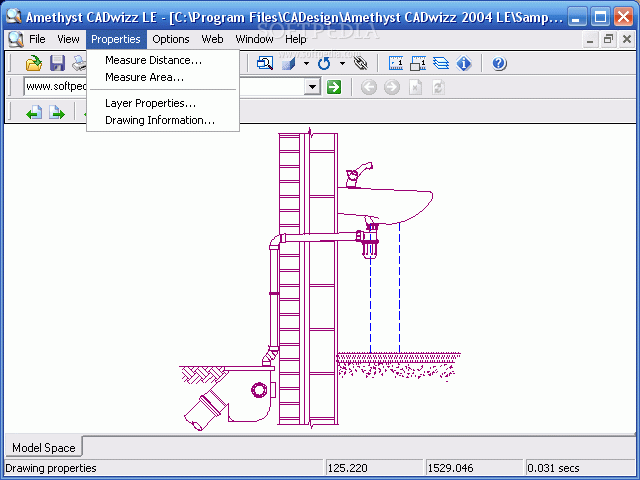Click the green Go arrow button
This screenshot has height=480, width=640.
coord(334,87)
